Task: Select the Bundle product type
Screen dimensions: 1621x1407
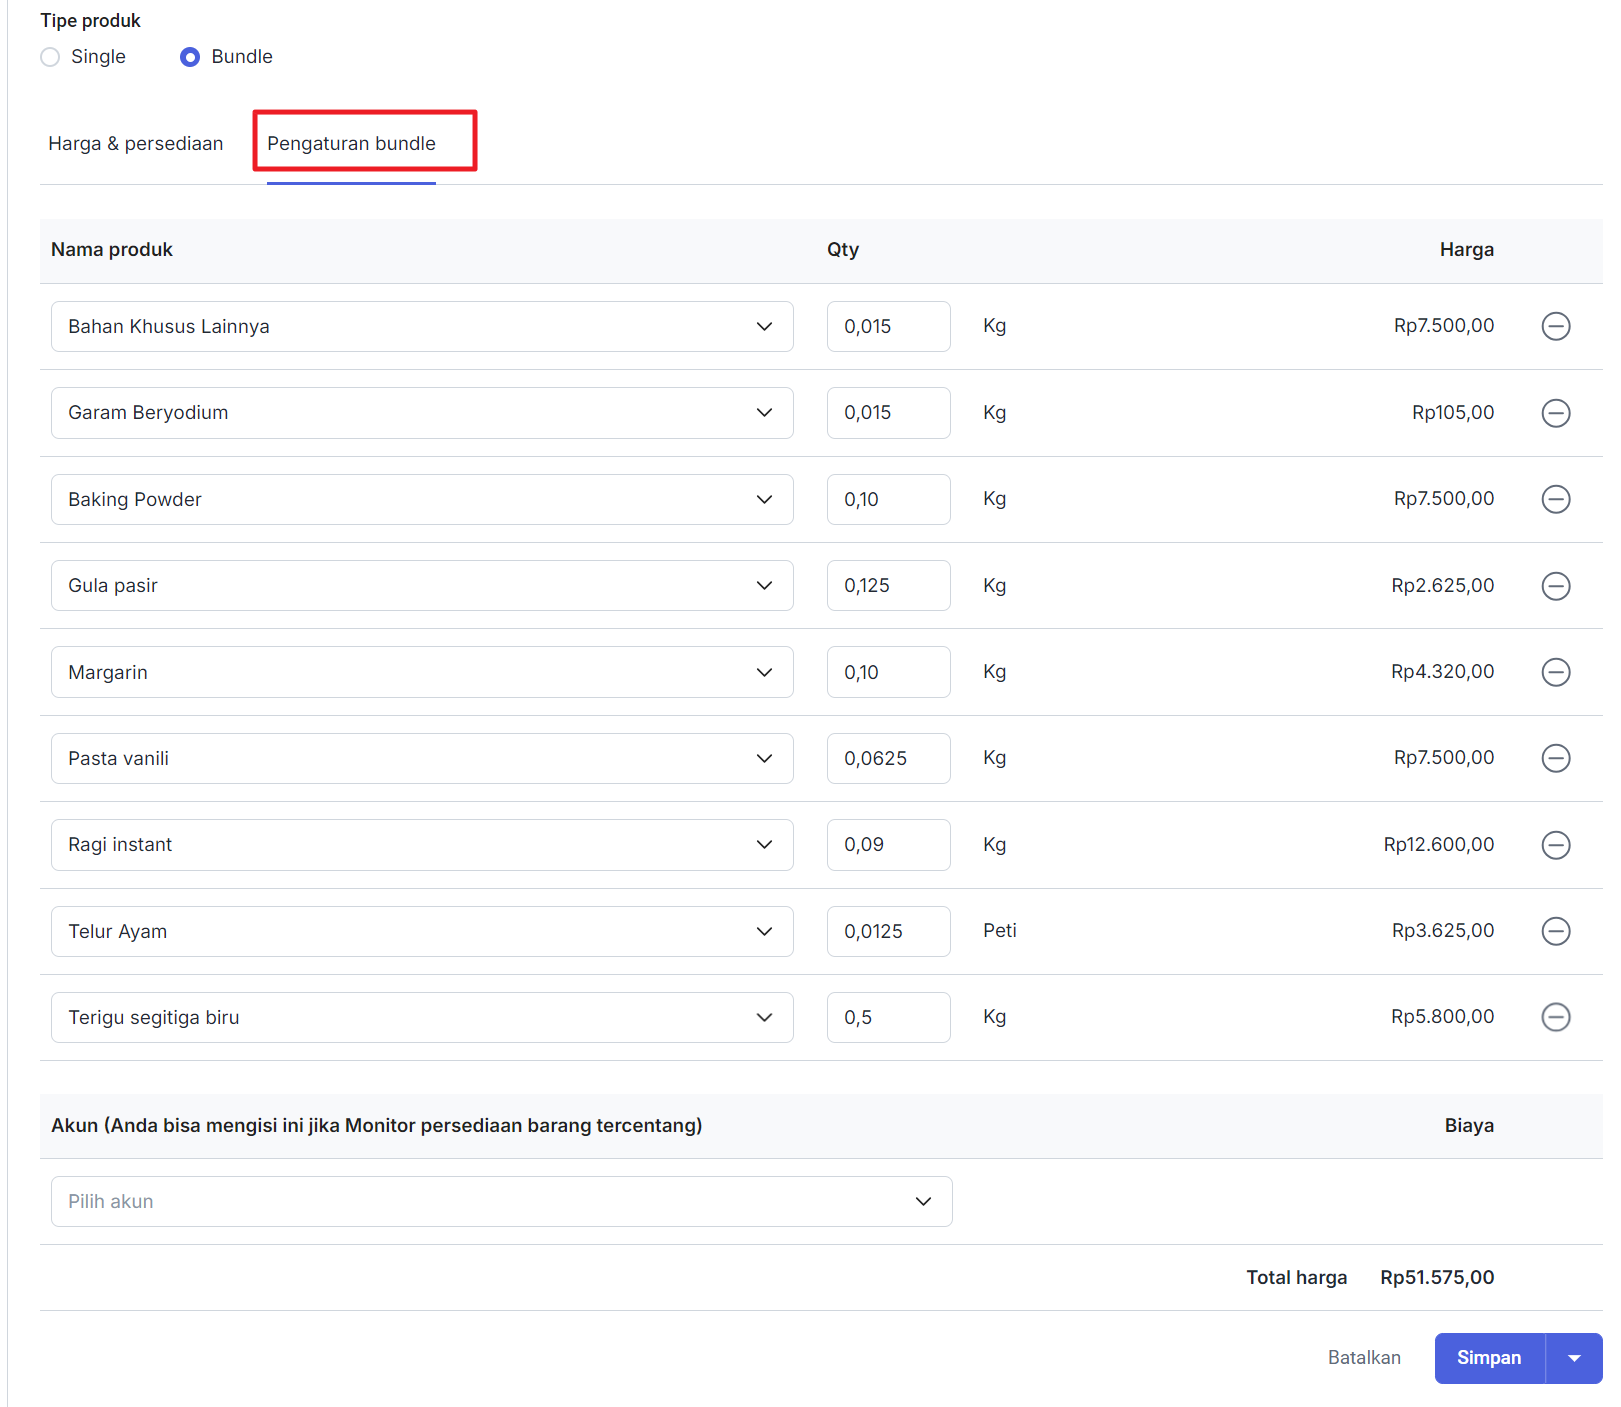Action: click(x=190, y=57)
